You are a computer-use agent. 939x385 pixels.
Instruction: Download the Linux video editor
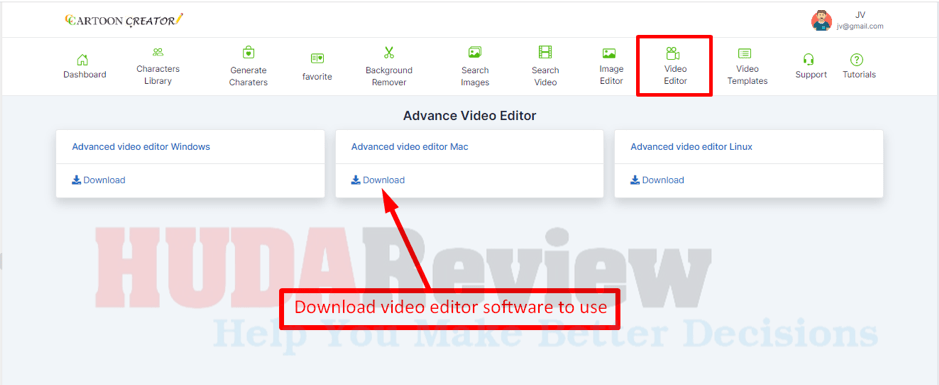click(x=657, y=180)
